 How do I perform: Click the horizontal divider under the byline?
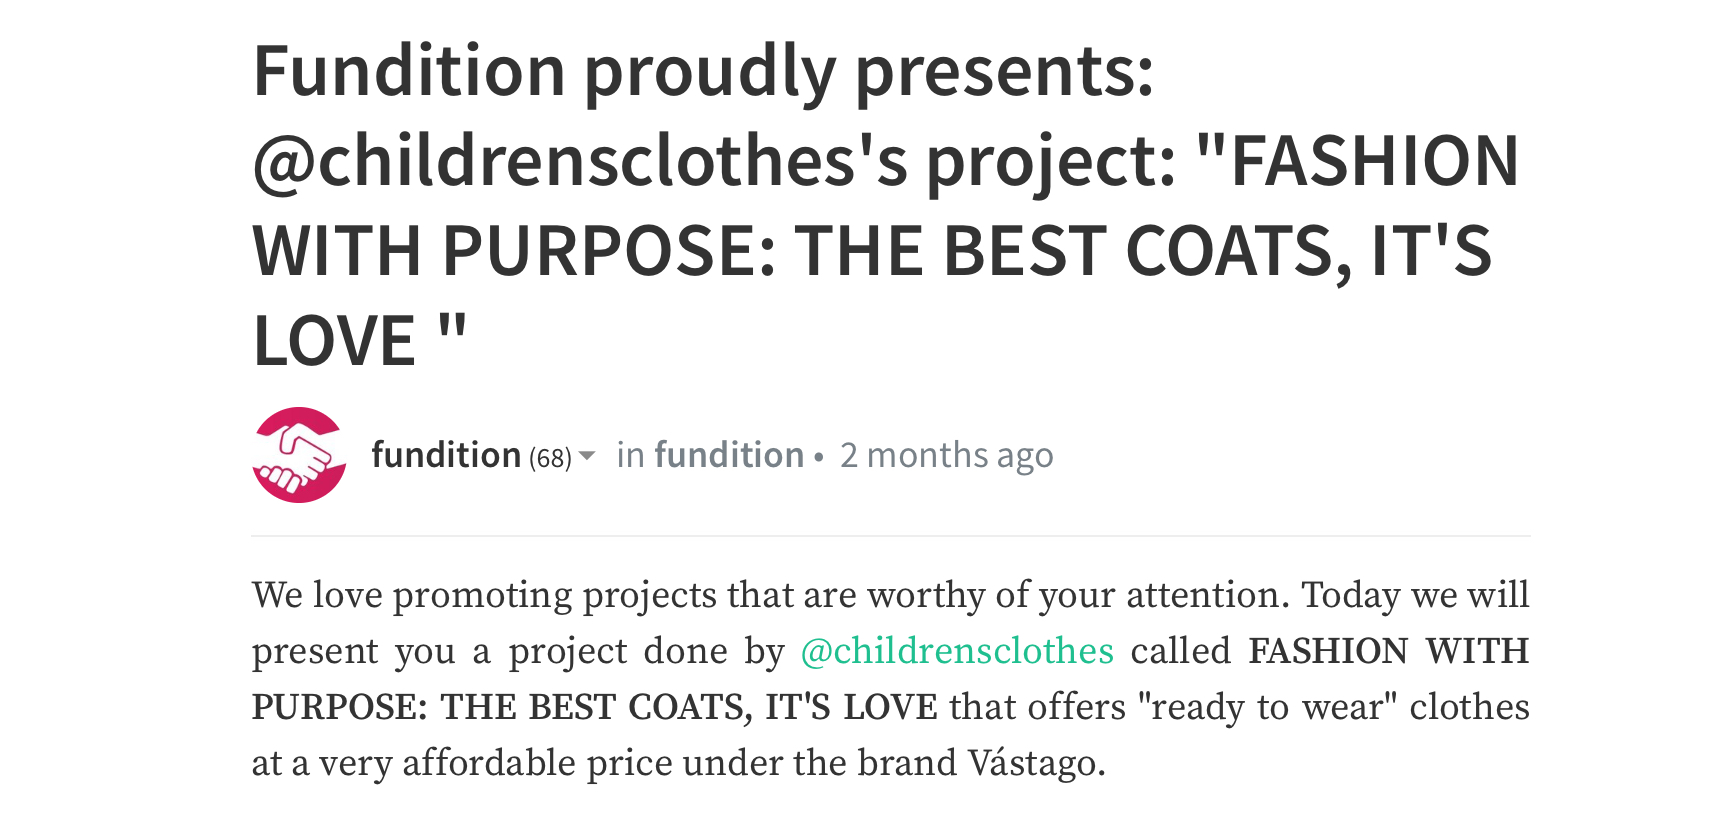click(x=891, y=536)
